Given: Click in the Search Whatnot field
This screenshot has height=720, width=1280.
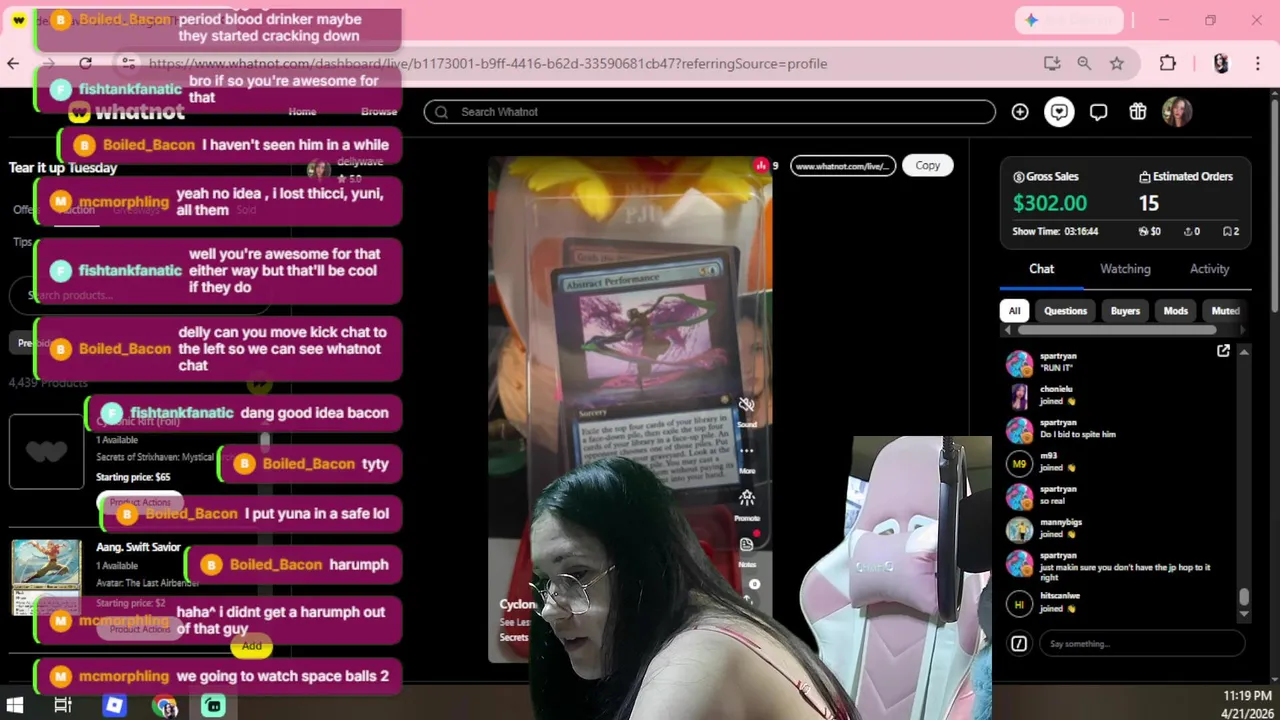Looking at the screenshot, I should pyautogui.click(x=710, y=112).
